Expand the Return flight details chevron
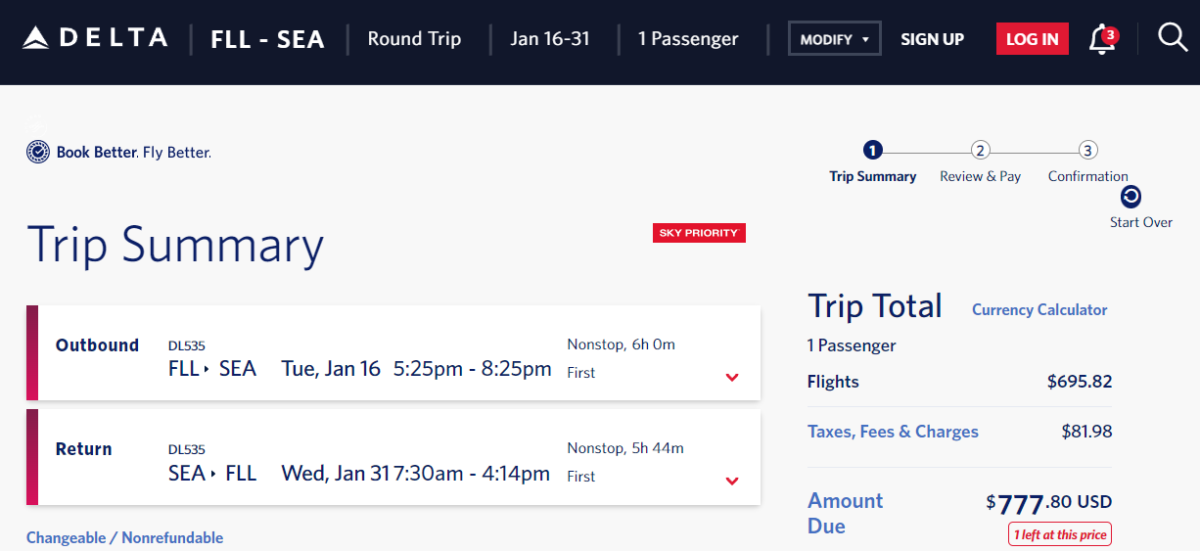The width and height of the screenshot is (1200, 551). click(732, 481)
